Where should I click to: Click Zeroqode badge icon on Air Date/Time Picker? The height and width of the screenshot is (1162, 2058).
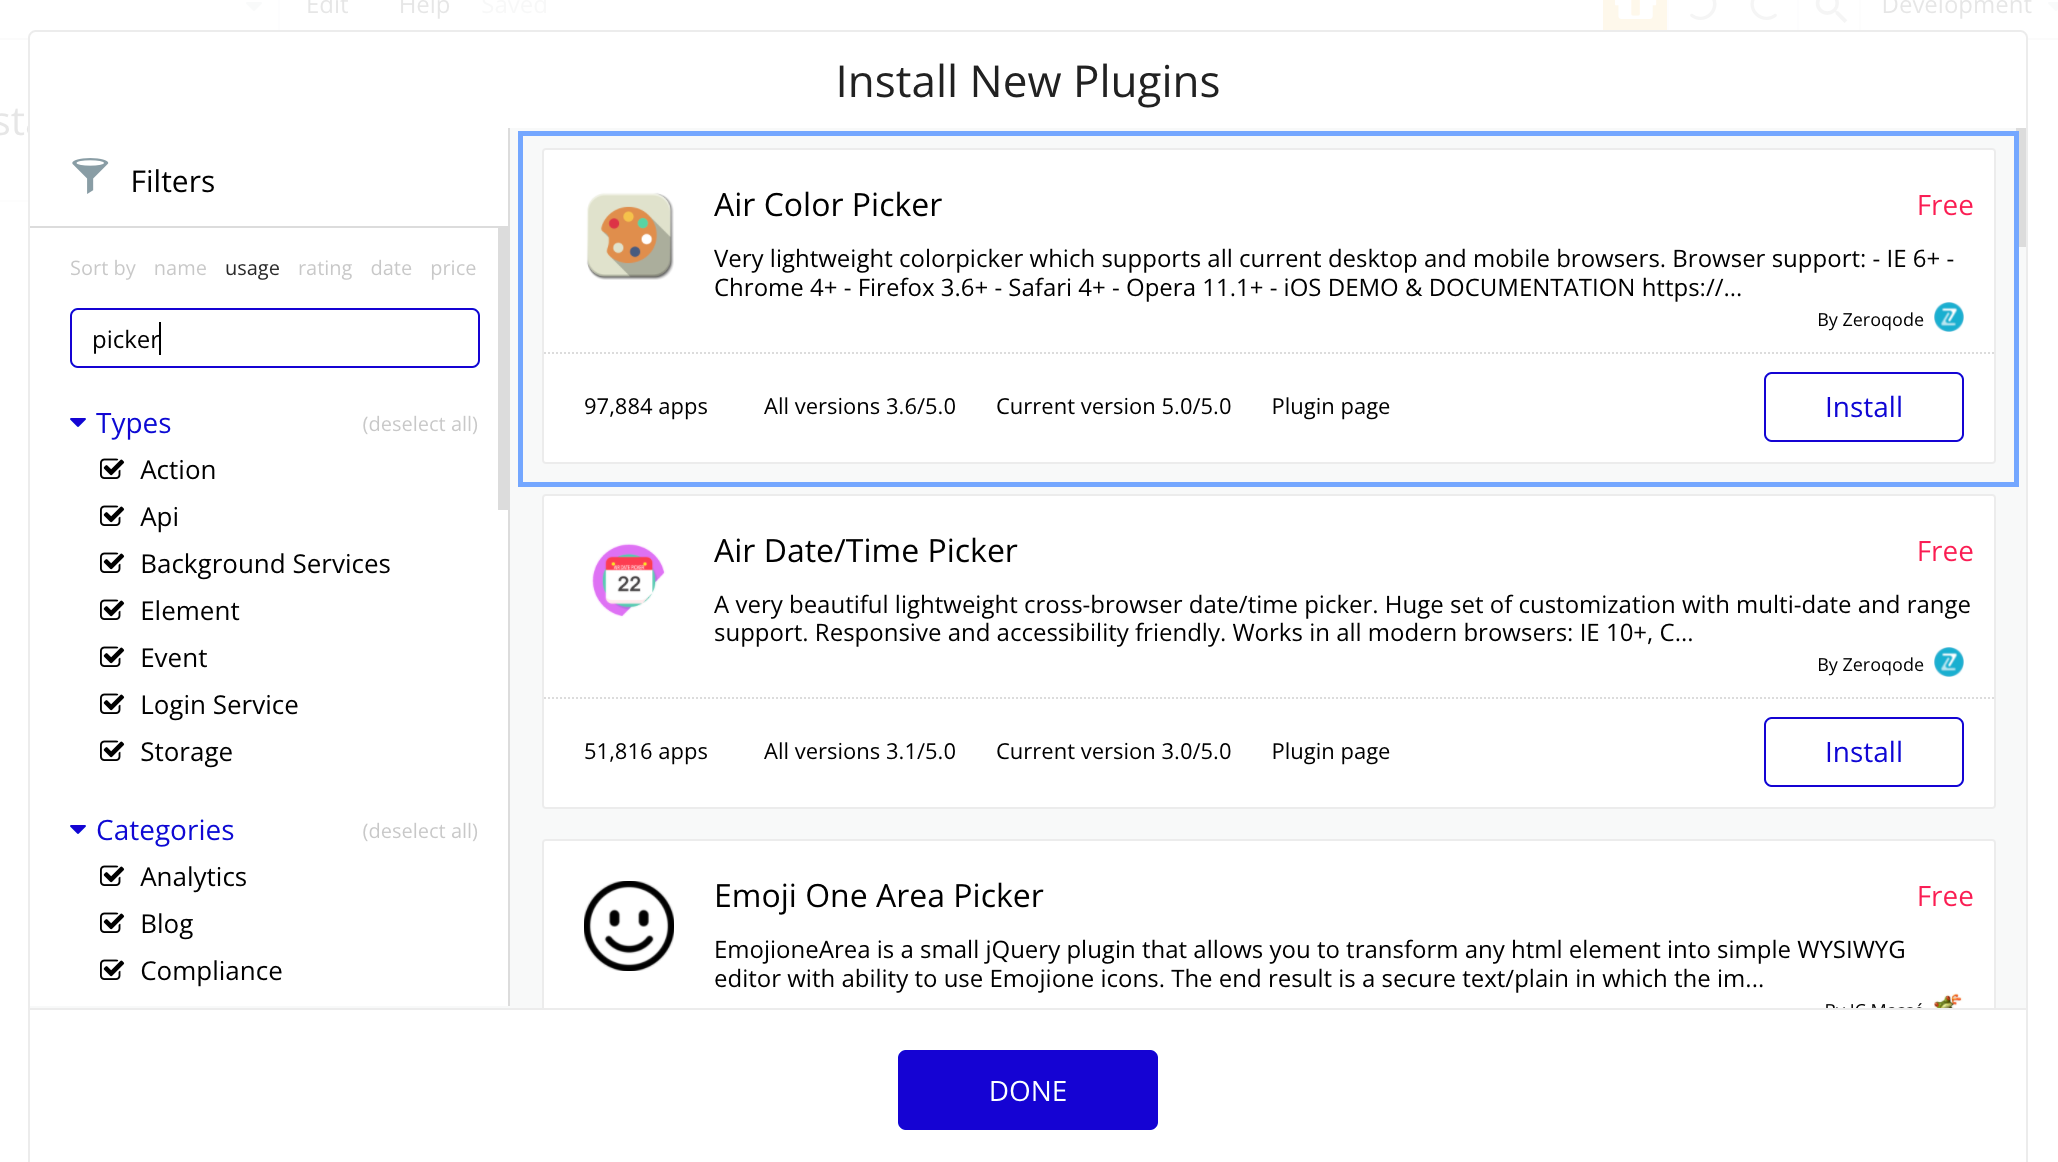pyautogui.click(x=1948, y=663)
